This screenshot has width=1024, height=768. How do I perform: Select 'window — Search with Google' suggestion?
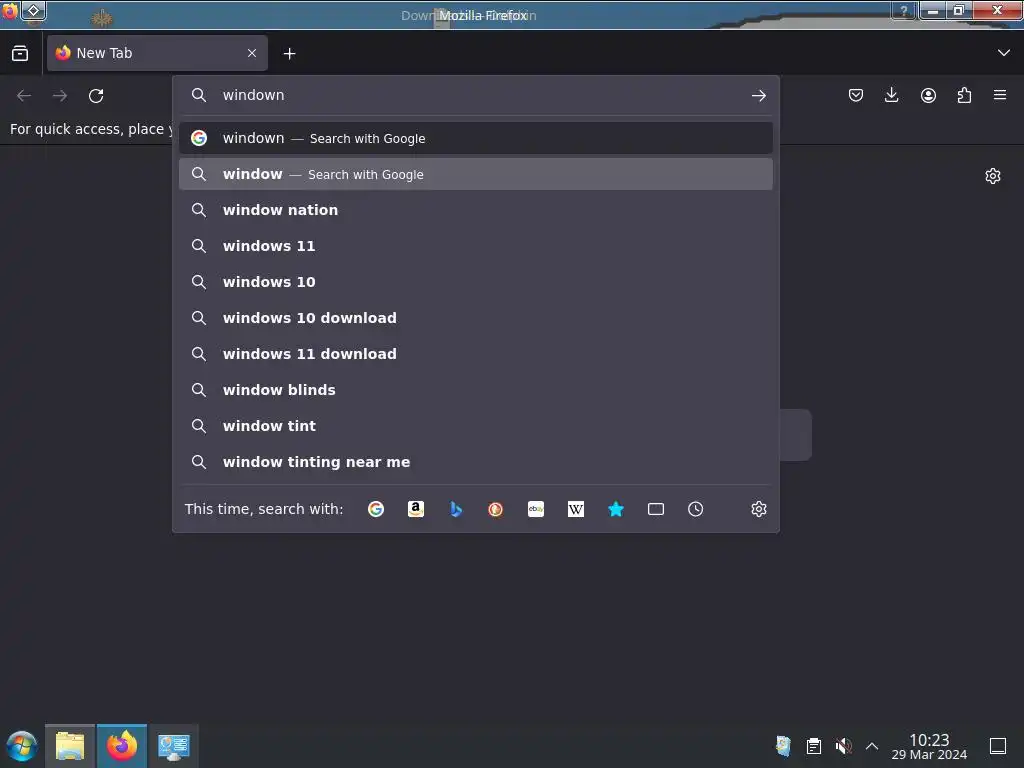coord(475,174)
